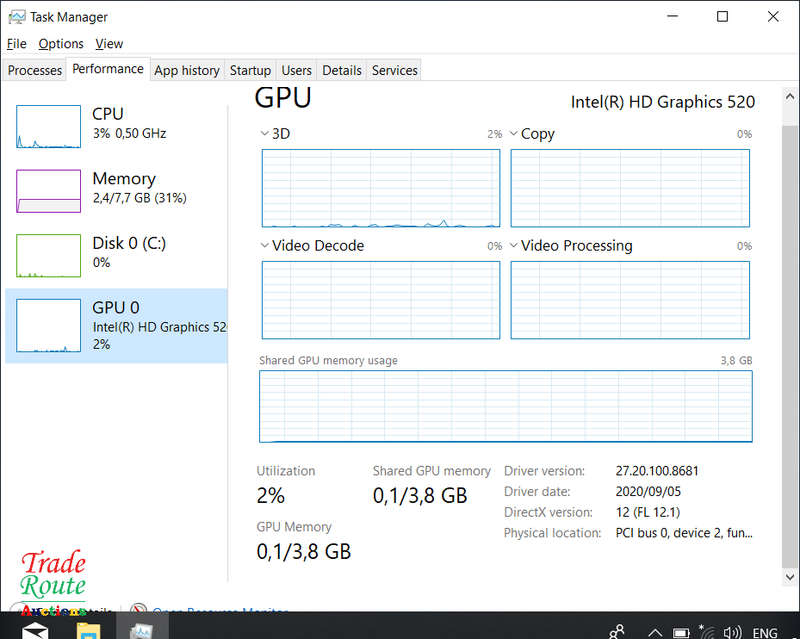
Task: Click the battery status tray icon
Action: pyautogui.click(x=681, y=633)
